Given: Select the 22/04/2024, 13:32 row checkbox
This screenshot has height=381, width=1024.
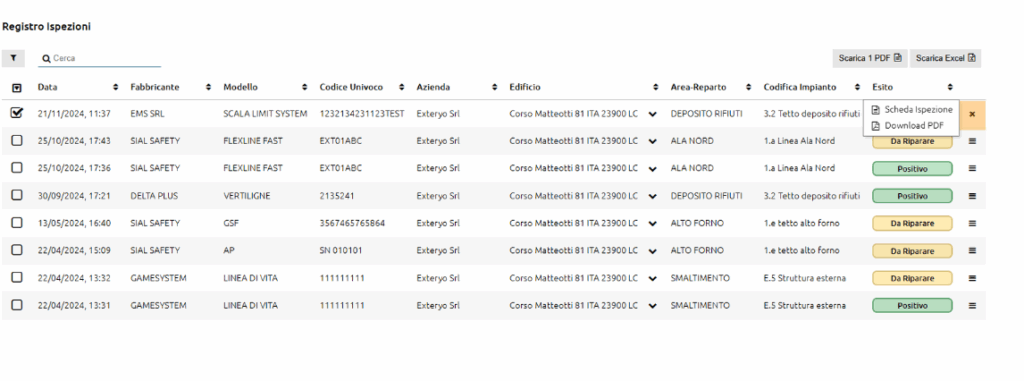Looking at the screenshot, I should (x=17, y=278).
